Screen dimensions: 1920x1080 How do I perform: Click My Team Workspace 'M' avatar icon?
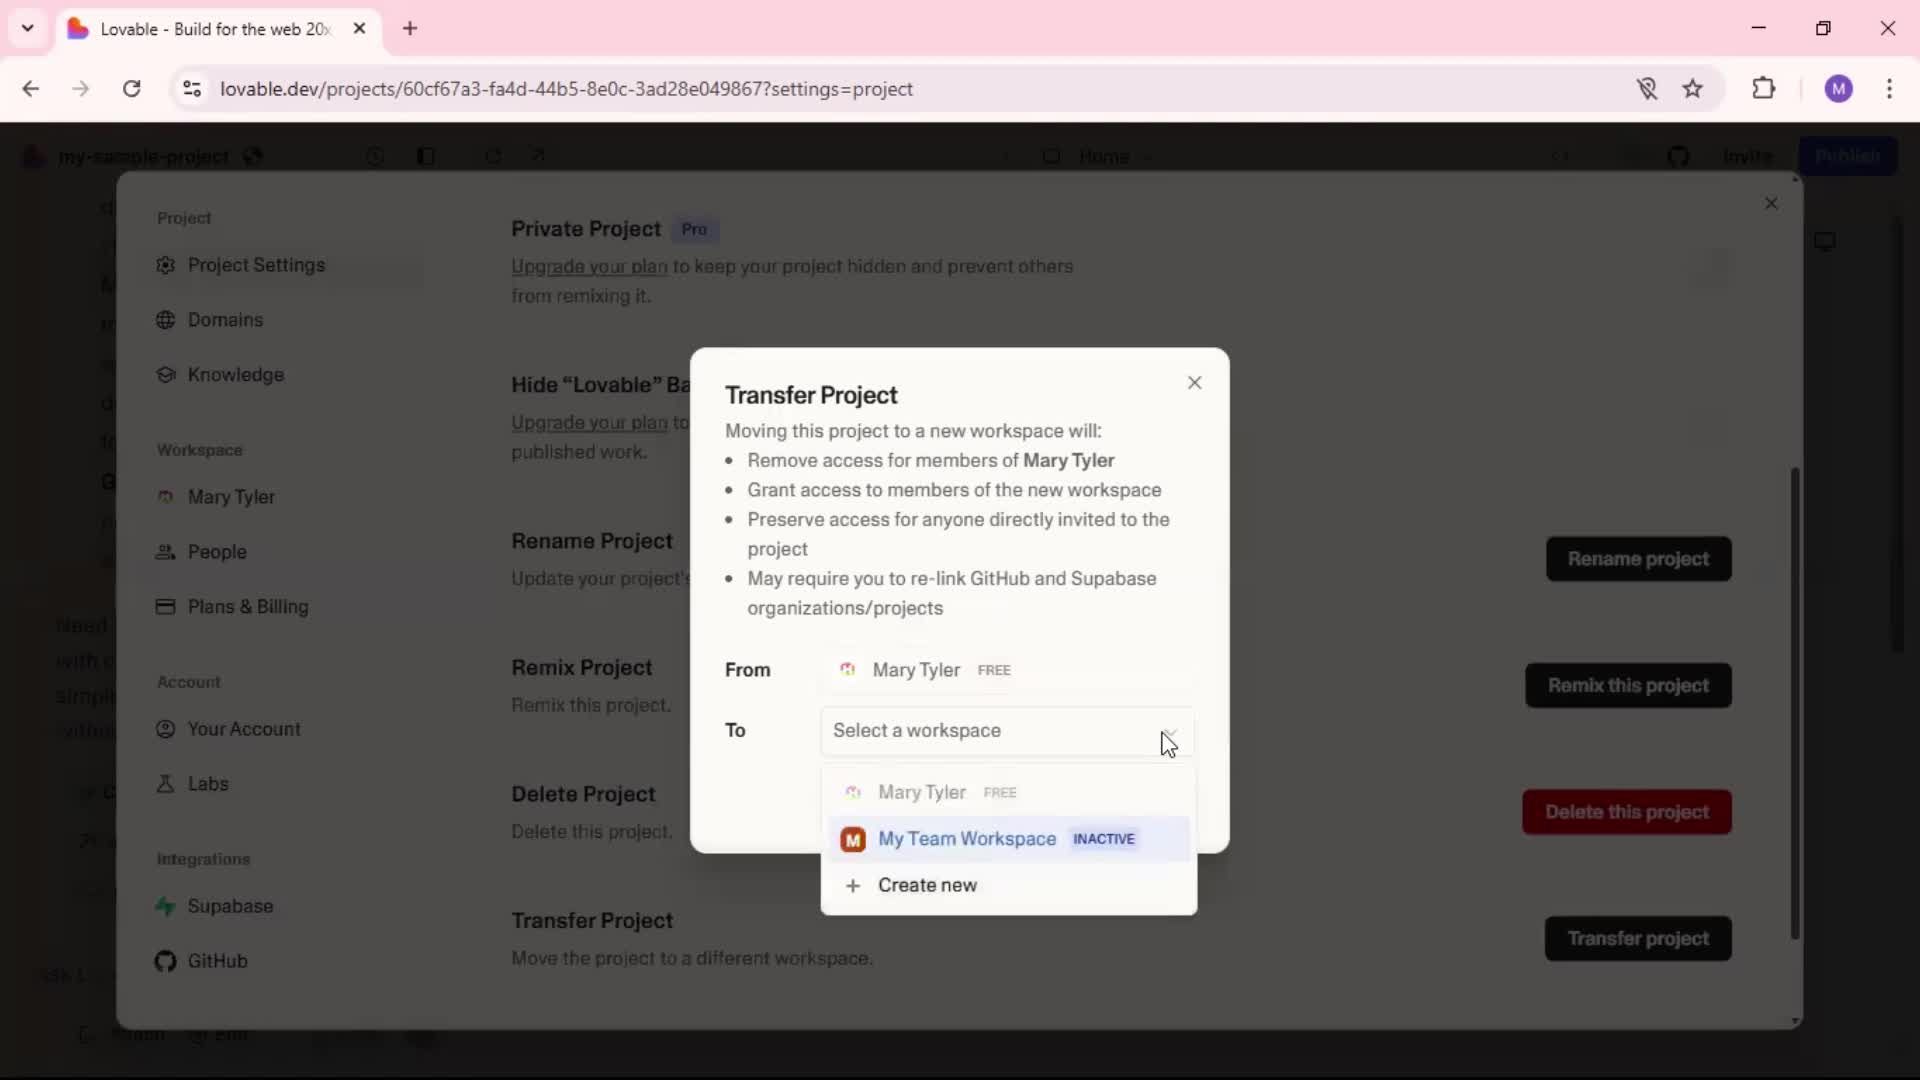point(852,840)
